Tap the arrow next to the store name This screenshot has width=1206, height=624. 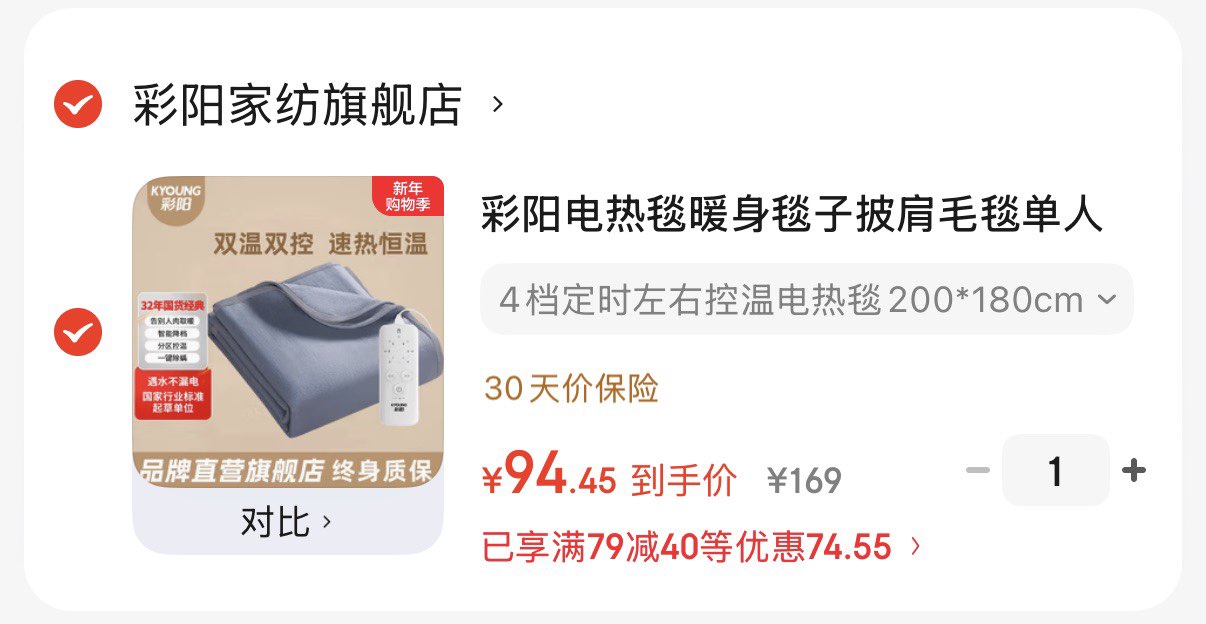(497, 104)
